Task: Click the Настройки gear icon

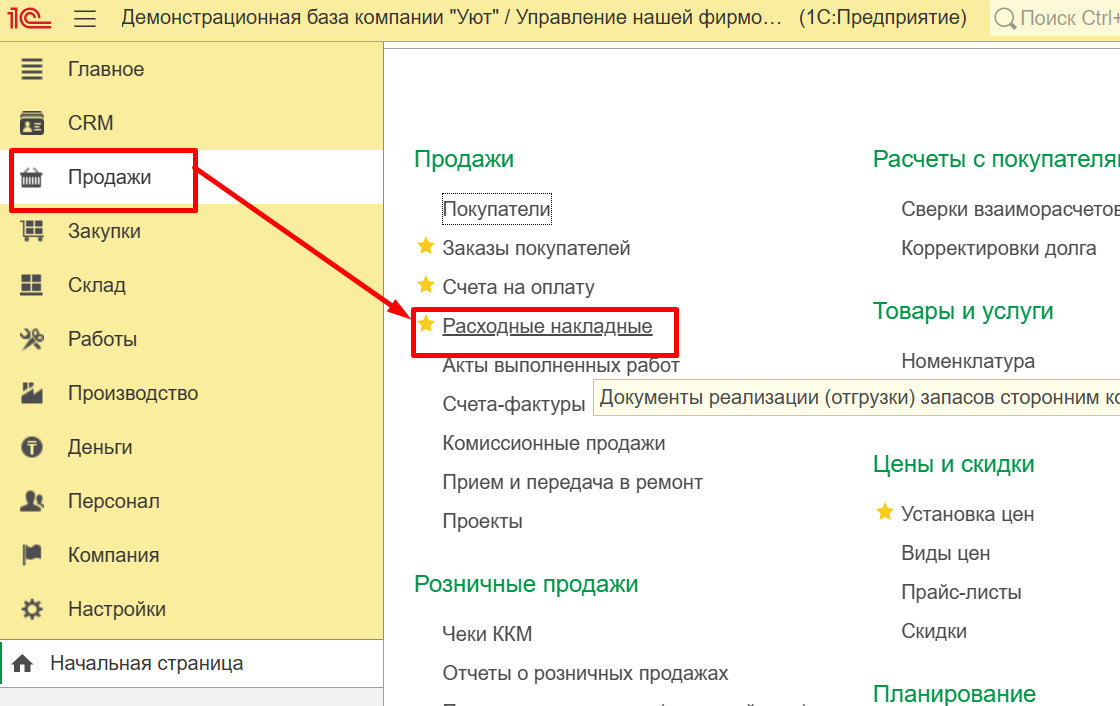Action: point(32,609)
